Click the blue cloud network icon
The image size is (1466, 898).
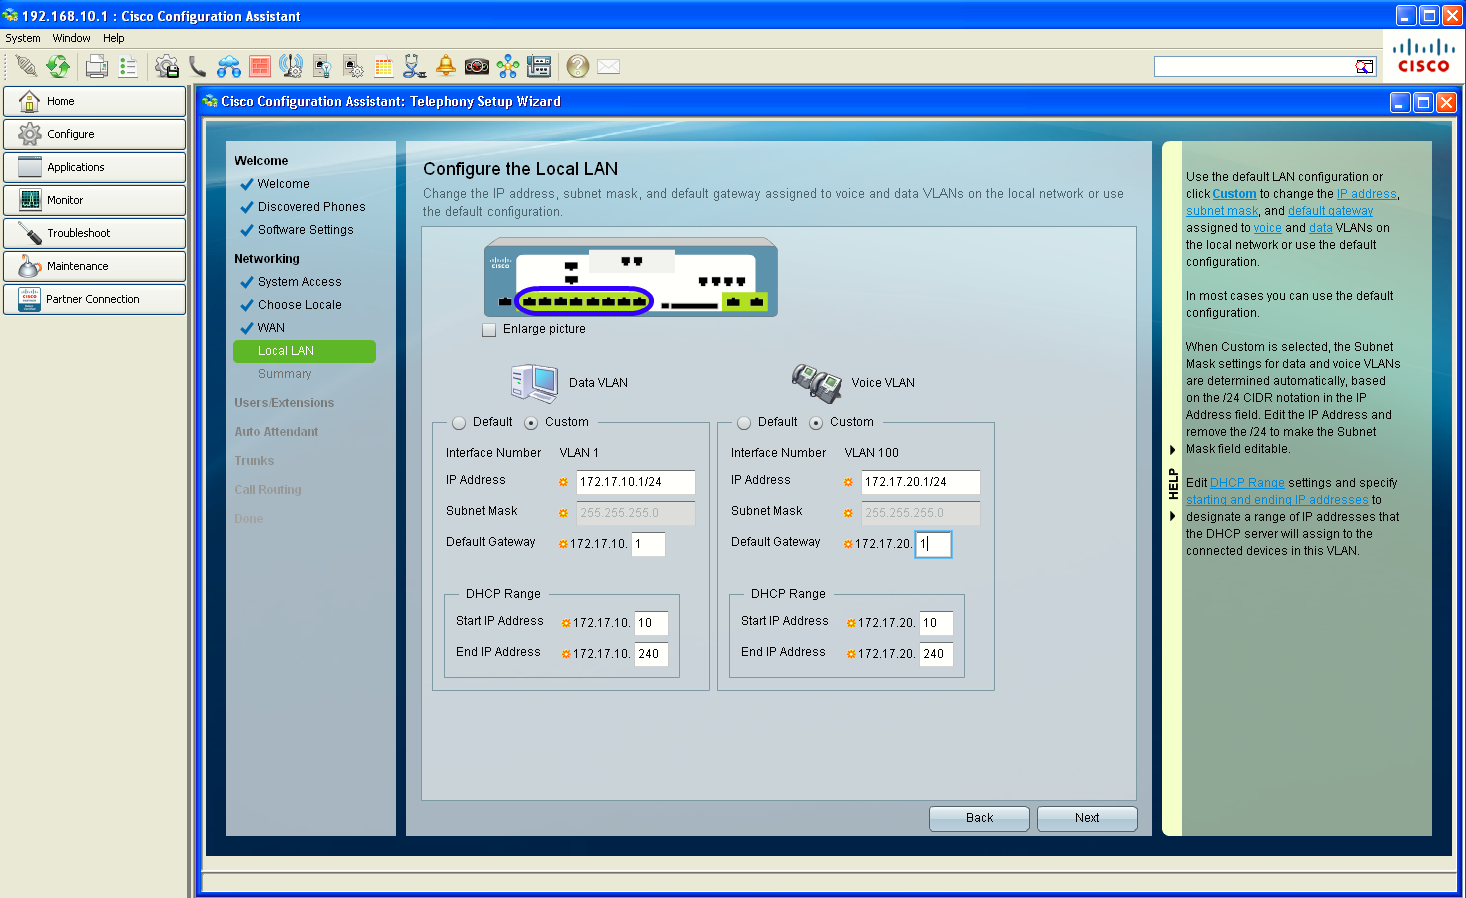coord(229,66)
